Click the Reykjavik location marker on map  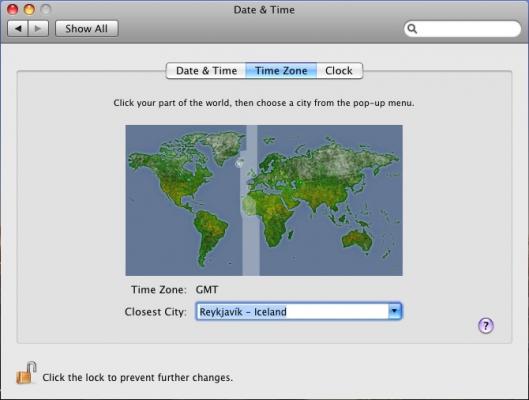(x=239, y=164)
